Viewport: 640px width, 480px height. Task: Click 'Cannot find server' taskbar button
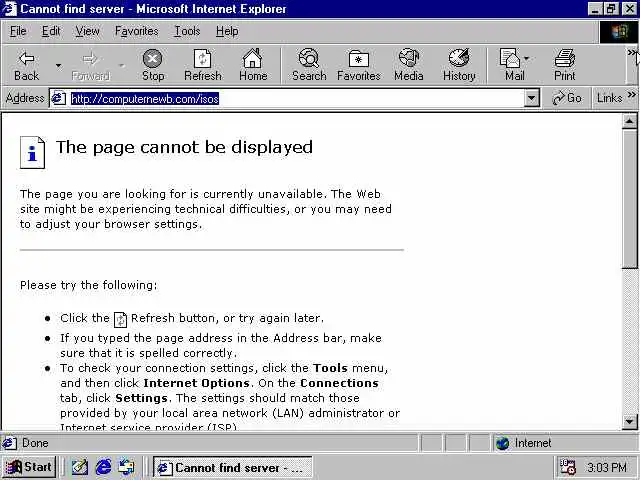(x=233, y=467)
